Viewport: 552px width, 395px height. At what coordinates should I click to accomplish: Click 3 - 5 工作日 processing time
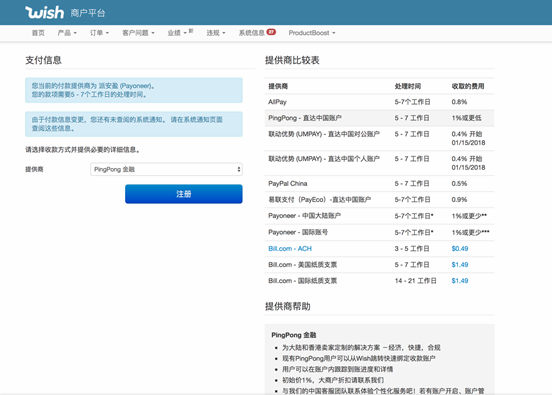pyautogui.click(x=412, y=249)
